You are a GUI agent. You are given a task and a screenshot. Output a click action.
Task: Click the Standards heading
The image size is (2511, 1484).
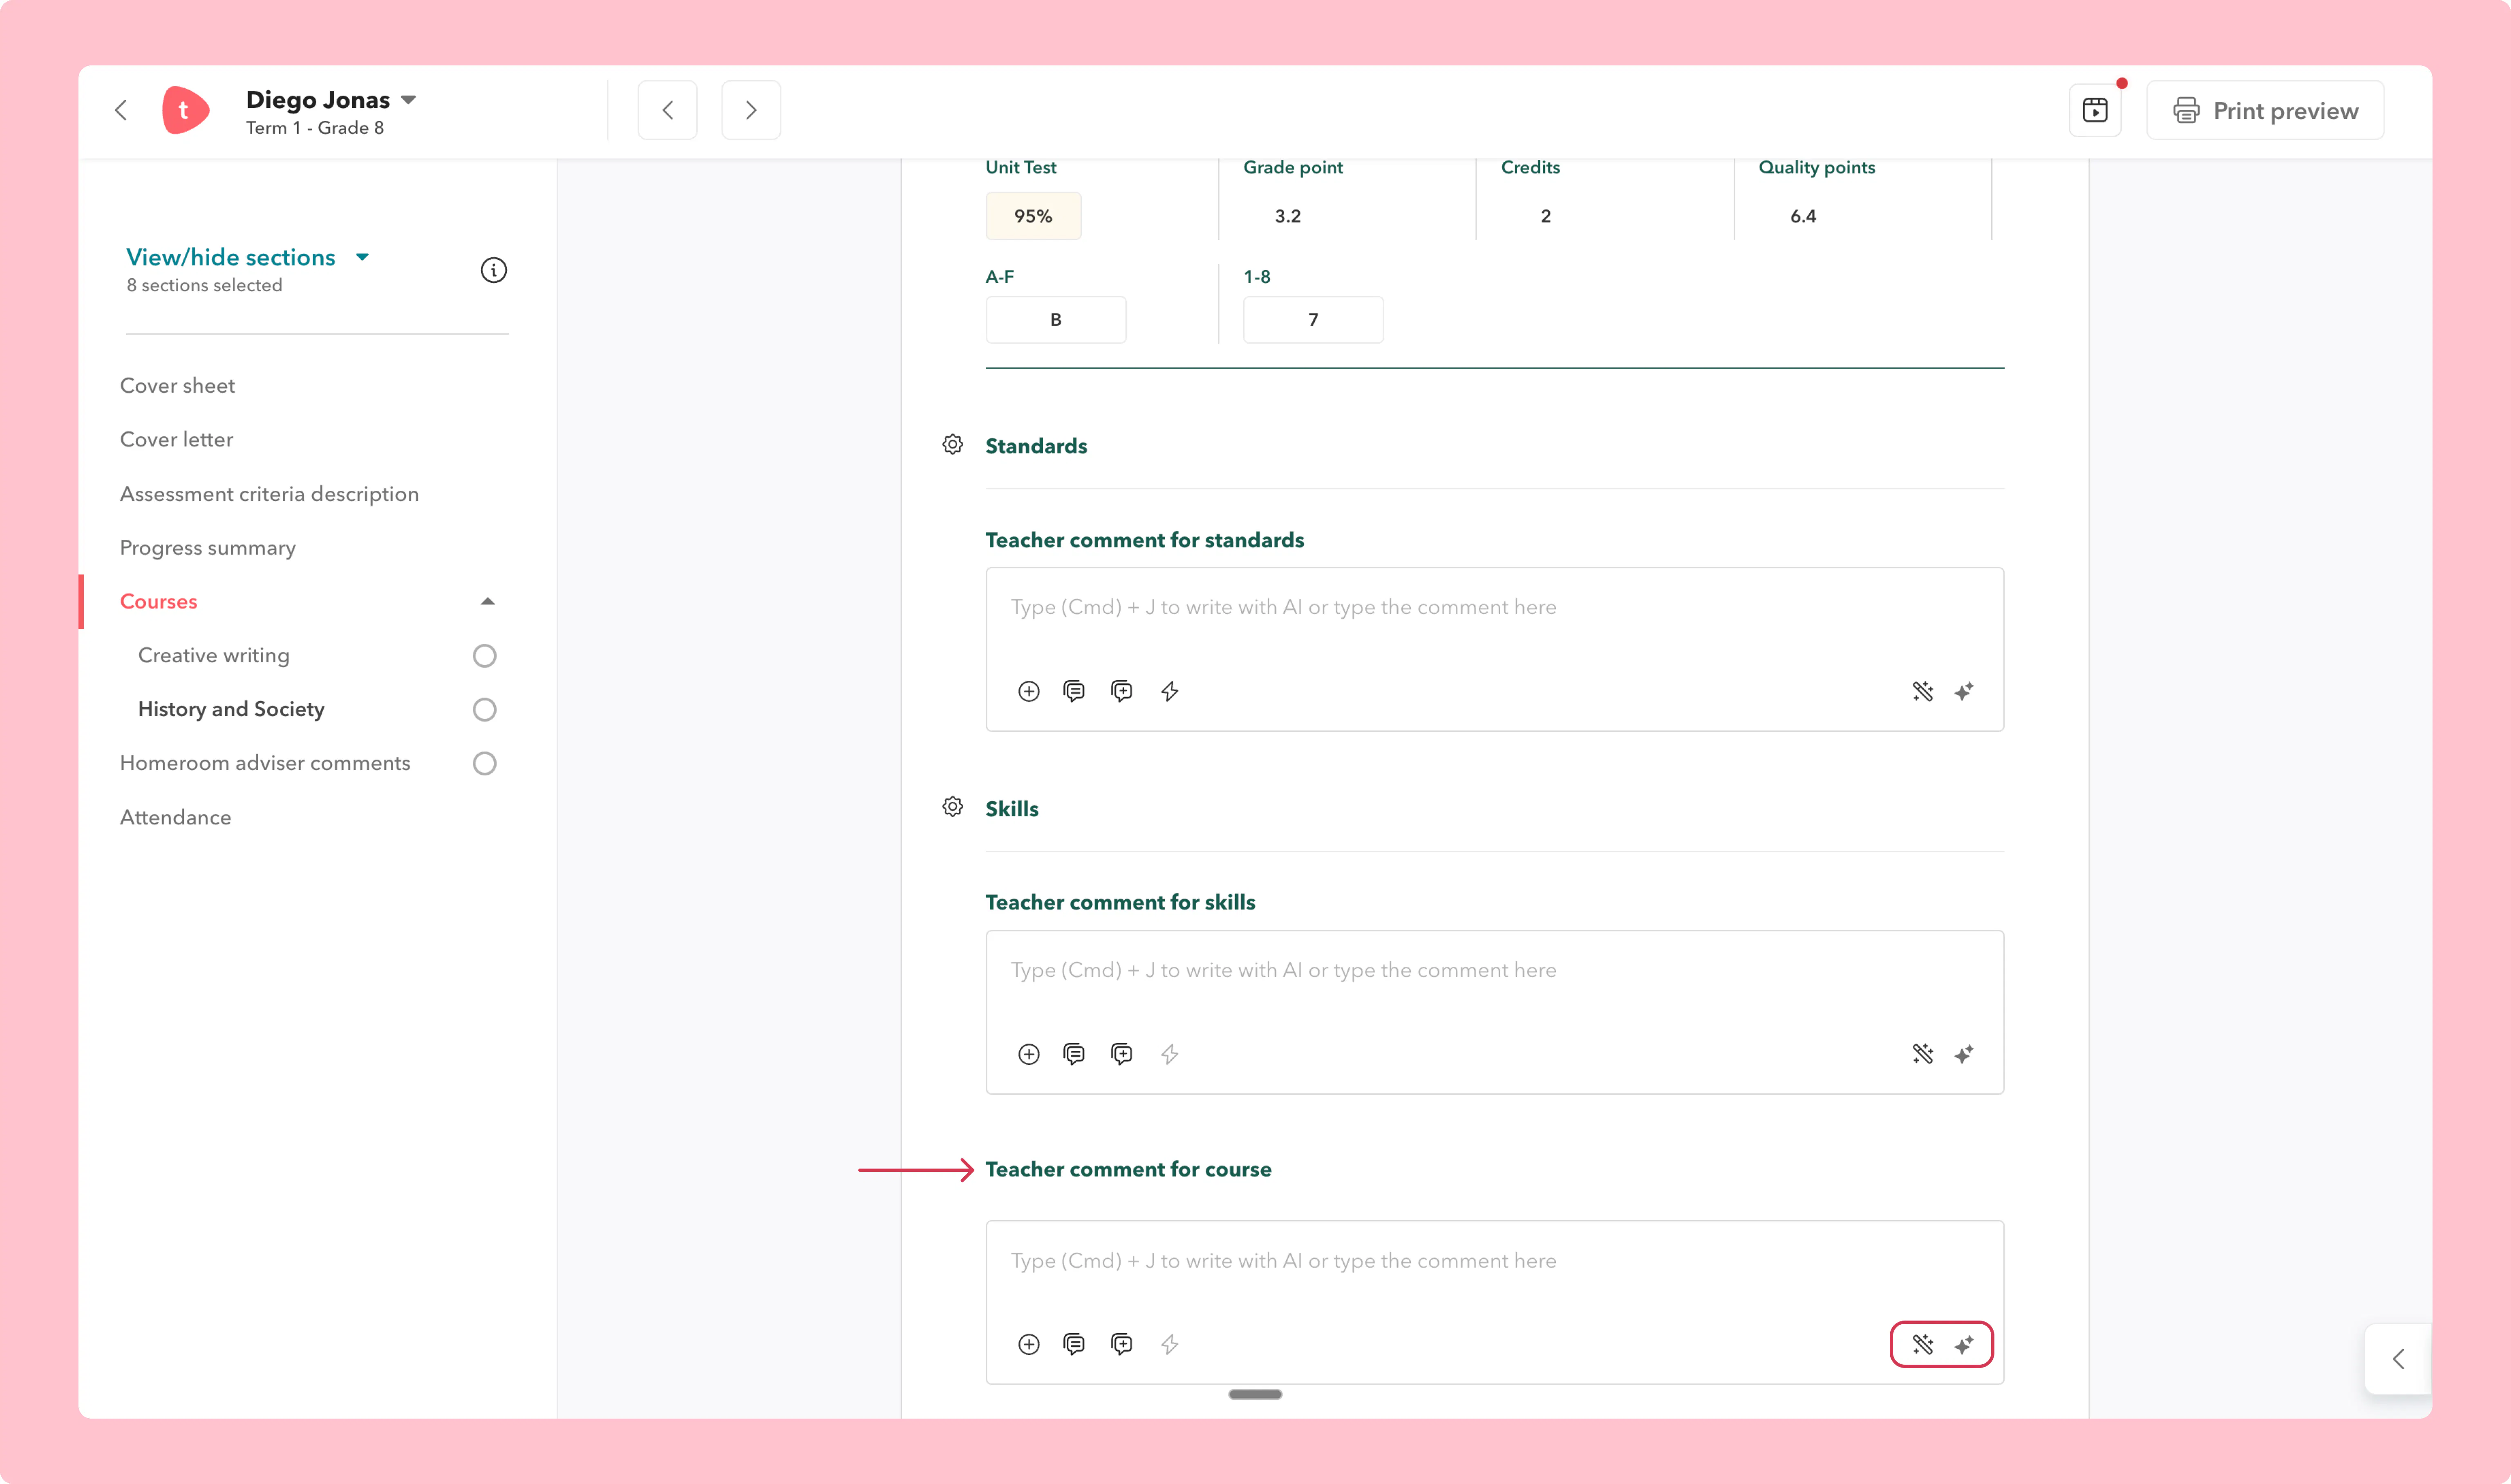click(1036, 446)
